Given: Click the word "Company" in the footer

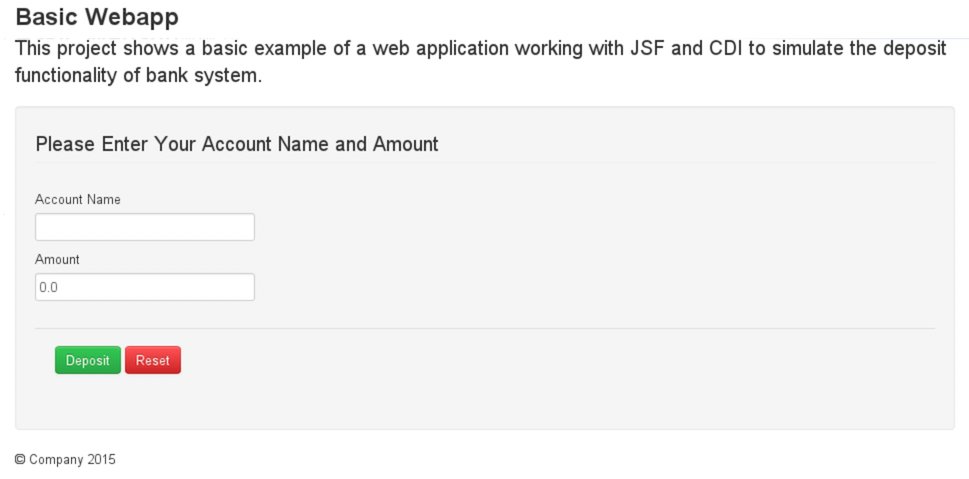Looking at the screenshot, I should 56,460.
